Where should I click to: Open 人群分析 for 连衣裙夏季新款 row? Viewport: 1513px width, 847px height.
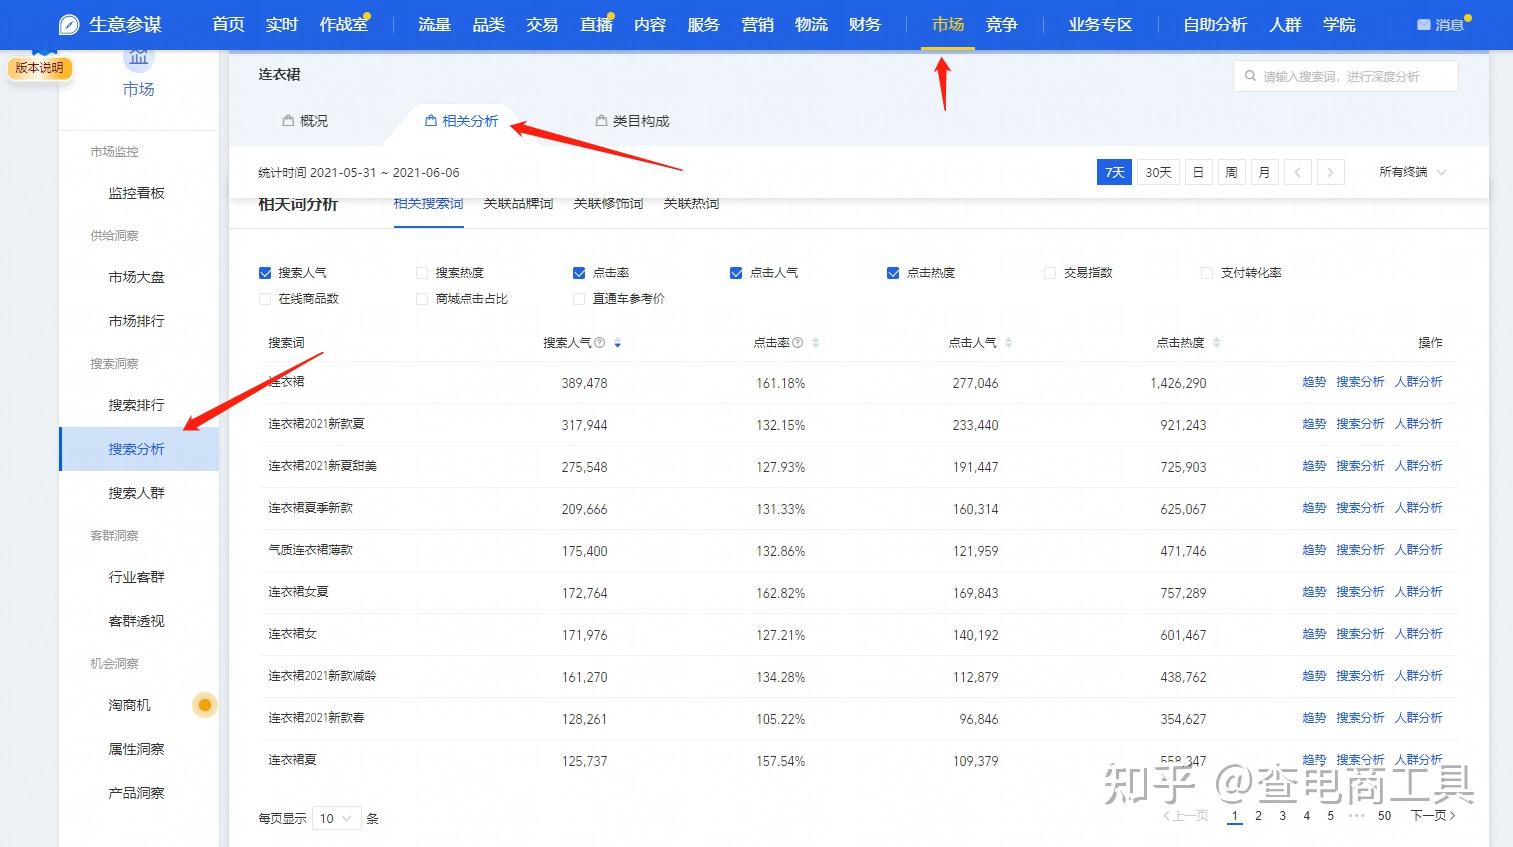pos(1418,508)
